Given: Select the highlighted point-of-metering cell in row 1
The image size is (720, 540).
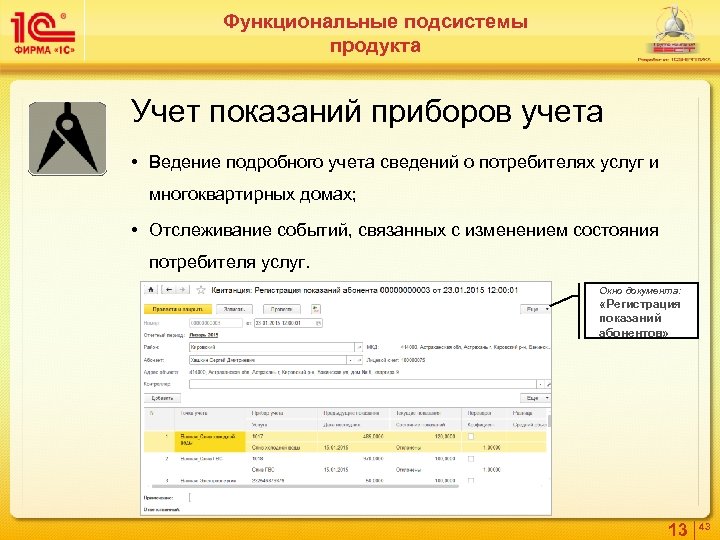Looking at the screenshot, I should click(210, 441).
